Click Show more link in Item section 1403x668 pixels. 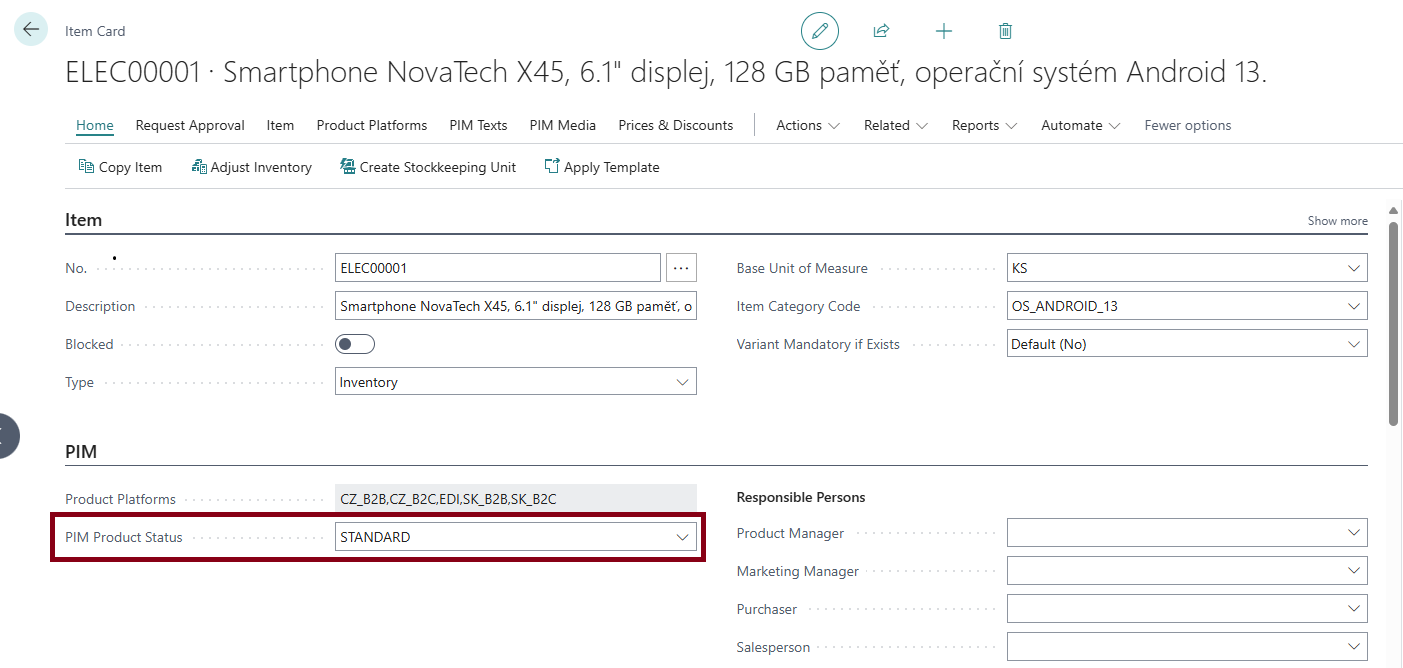[1337, 221]
